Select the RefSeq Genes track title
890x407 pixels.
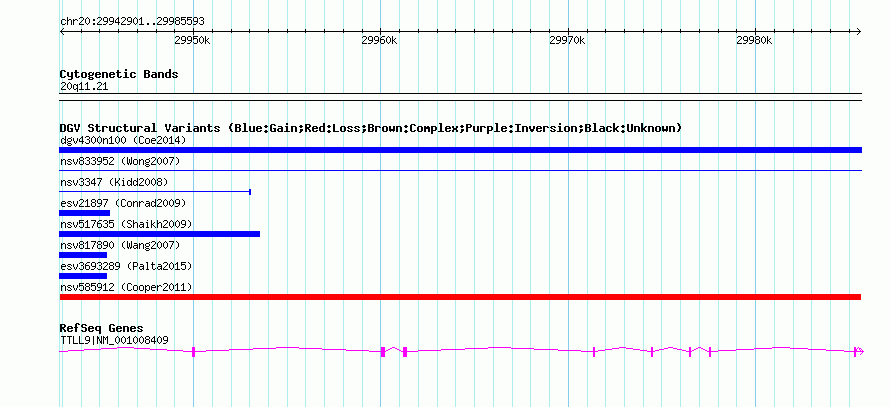(101, 328)
